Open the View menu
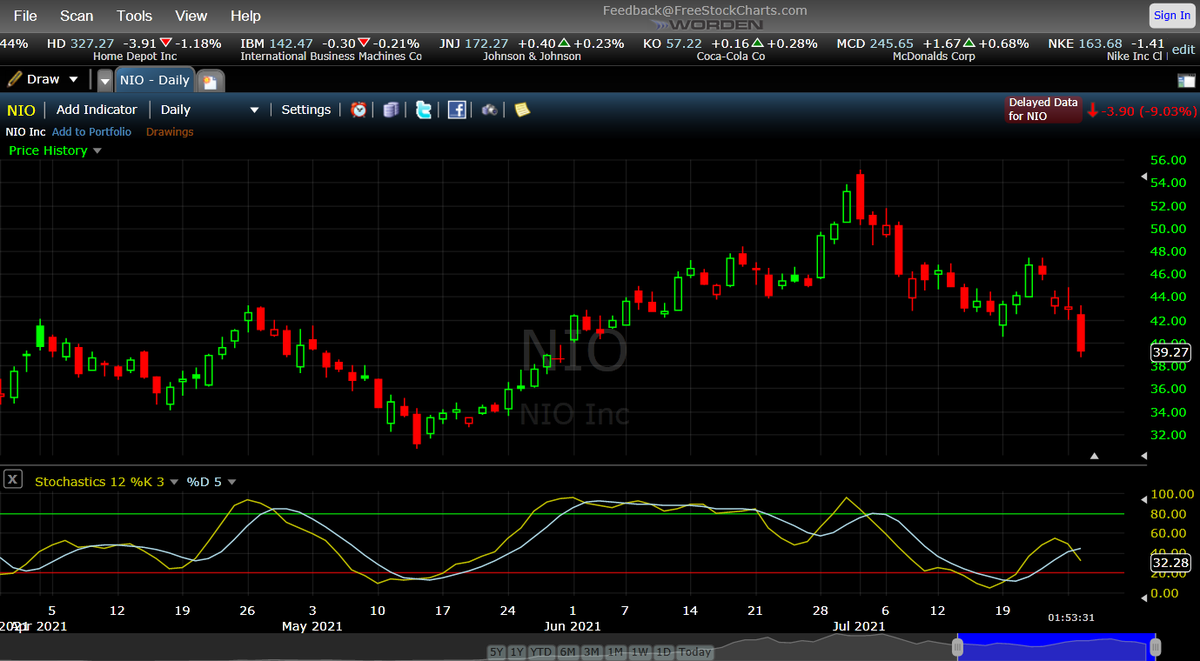The image size is (1200, 661). coord(191,16)
